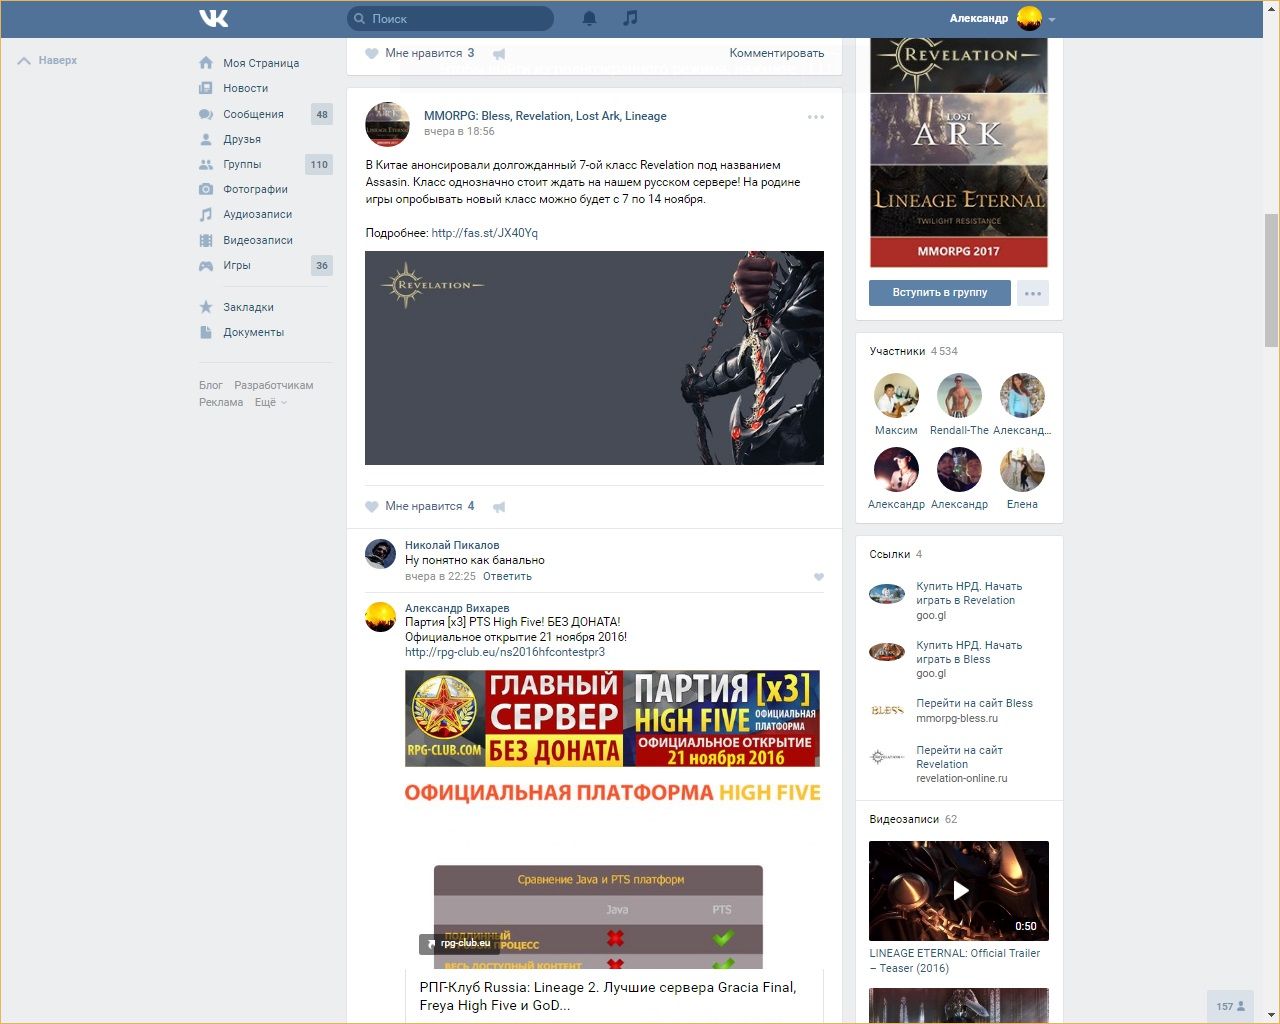The image size is (1280, 1024).
Task: Open Группы in sidebar
Action: [242, 164]
